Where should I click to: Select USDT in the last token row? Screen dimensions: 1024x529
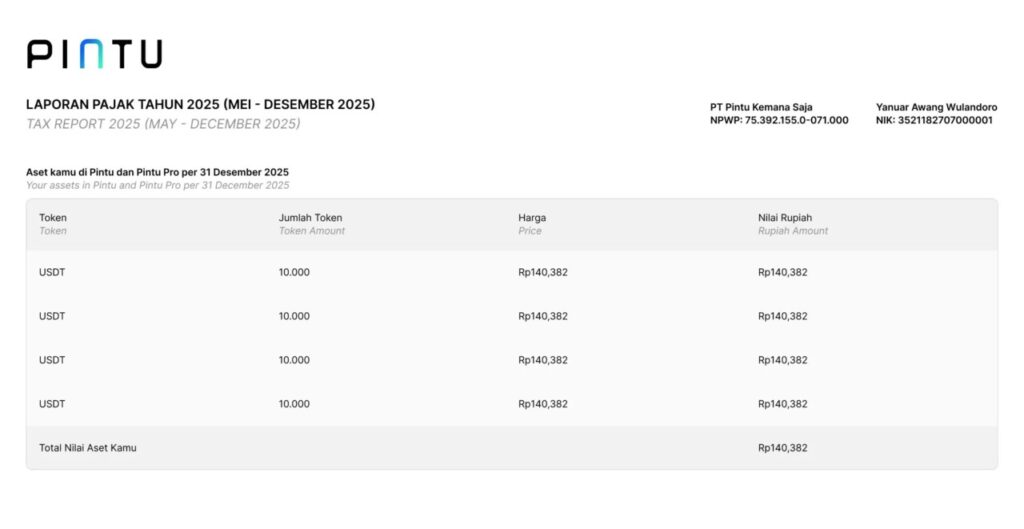point(52,404)
